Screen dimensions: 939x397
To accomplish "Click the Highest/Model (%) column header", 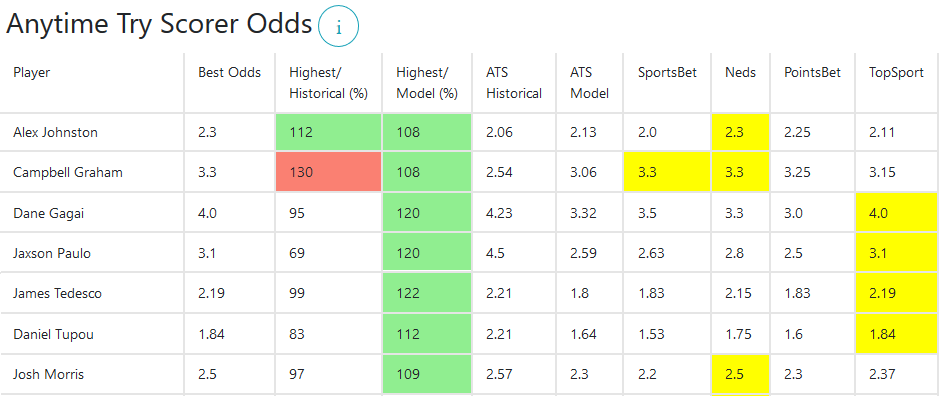I will click(x=427, y=83).
